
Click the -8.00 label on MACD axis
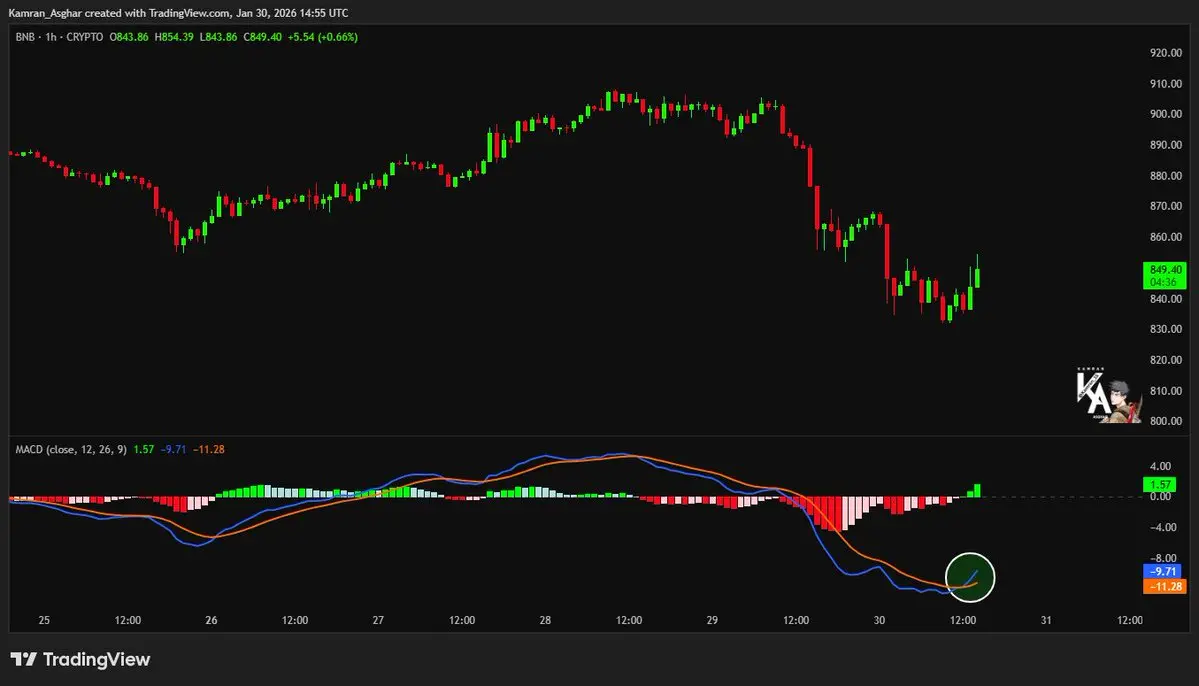tap(1163, 558)
